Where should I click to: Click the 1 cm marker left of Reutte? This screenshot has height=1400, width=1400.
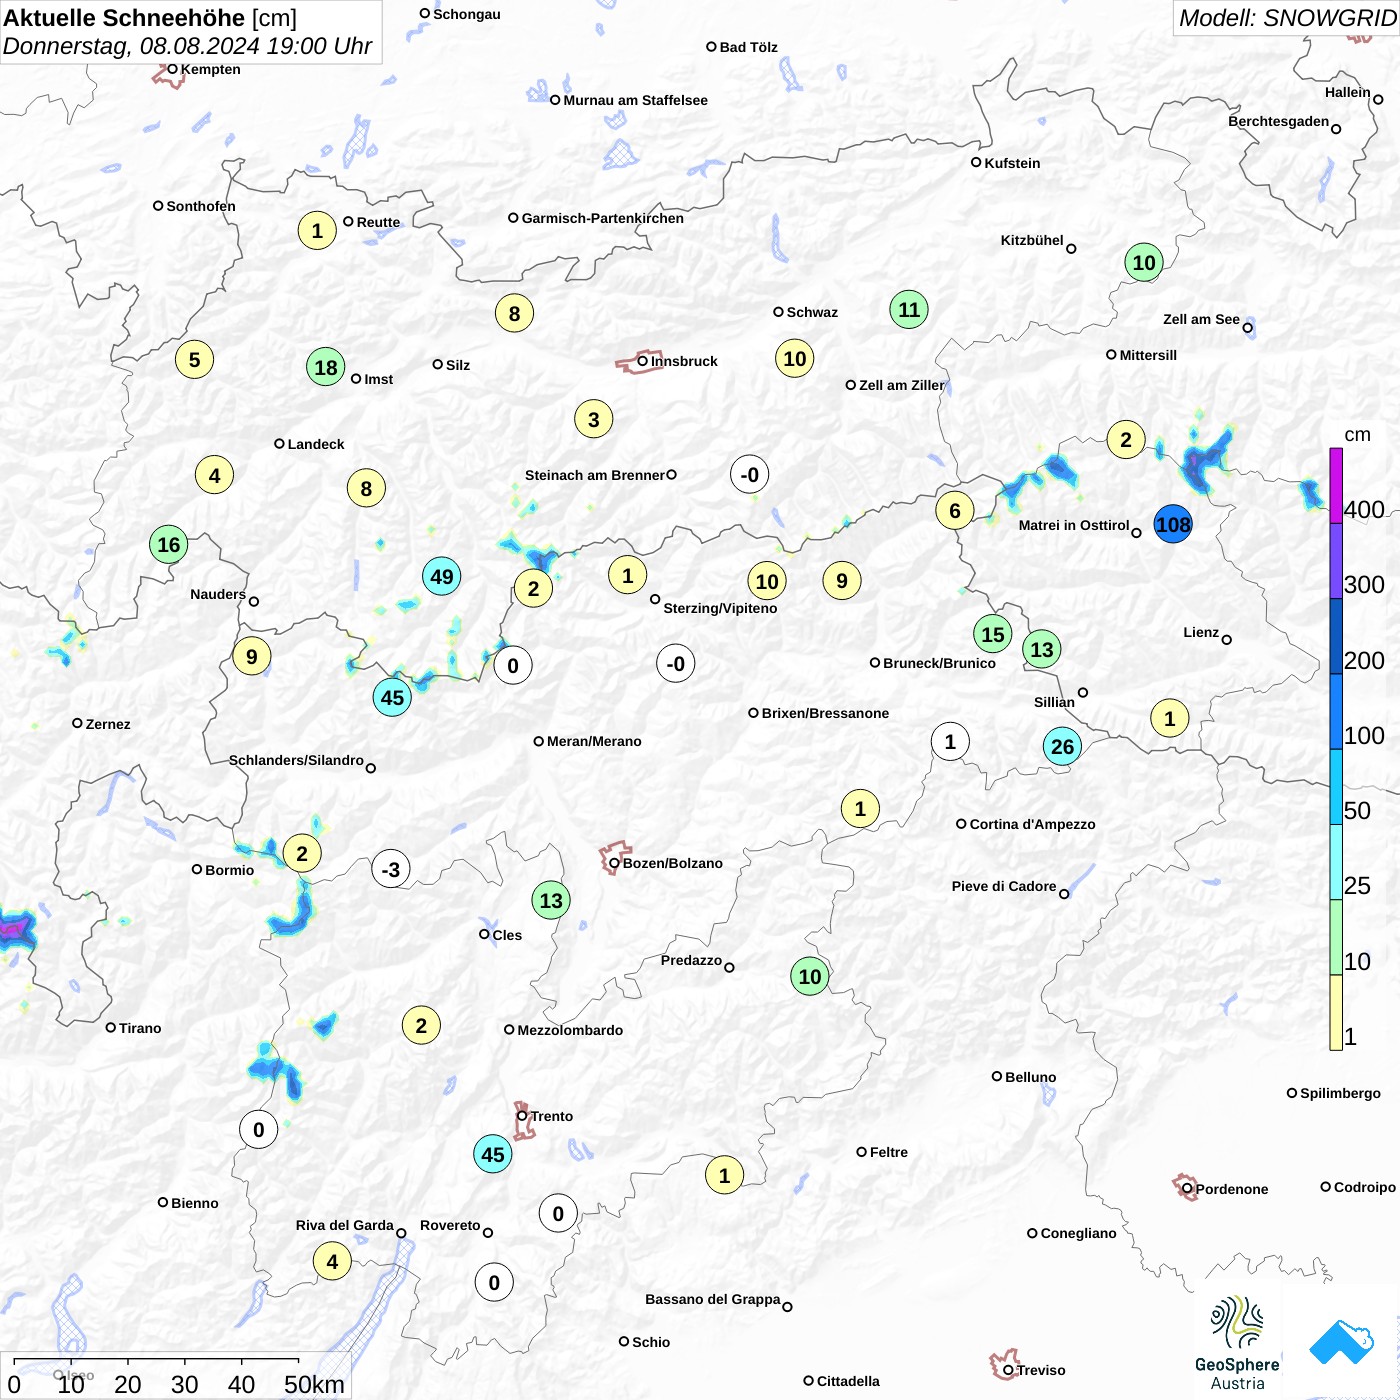pos(317,230)
